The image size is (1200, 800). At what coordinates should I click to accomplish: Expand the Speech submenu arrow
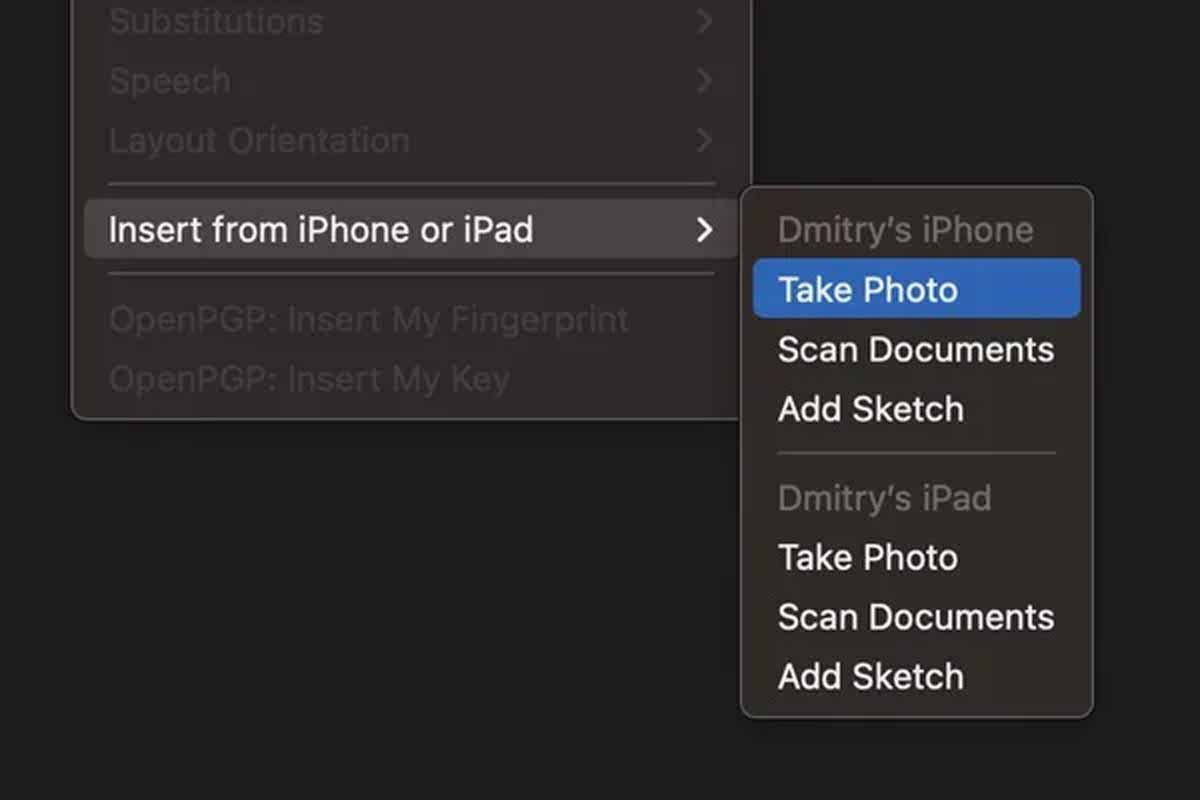[705, 81]
